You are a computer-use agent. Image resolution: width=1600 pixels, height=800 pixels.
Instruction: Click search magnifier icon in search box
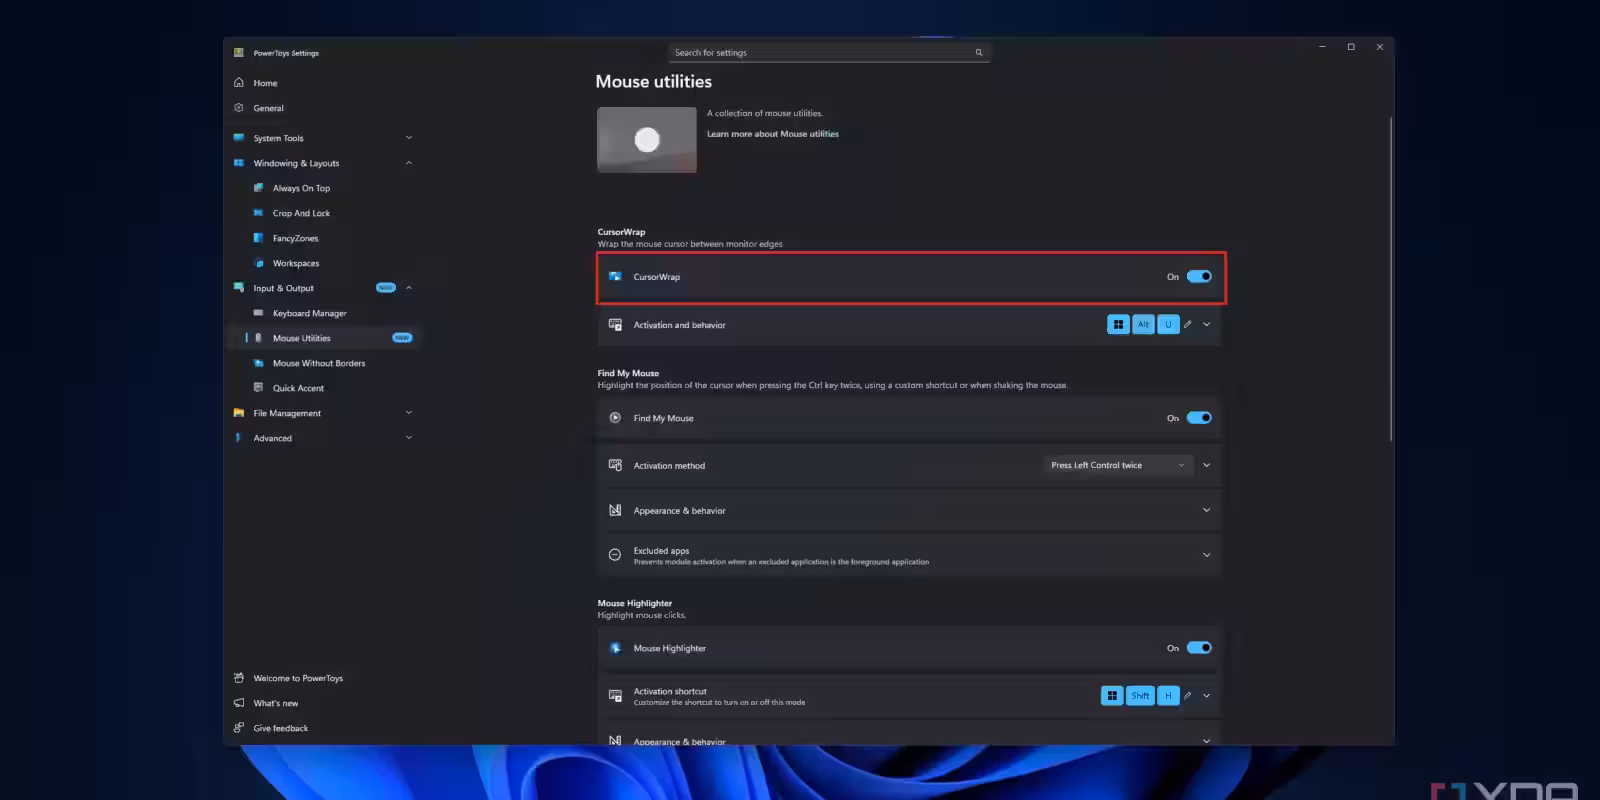tap(979, 53)
